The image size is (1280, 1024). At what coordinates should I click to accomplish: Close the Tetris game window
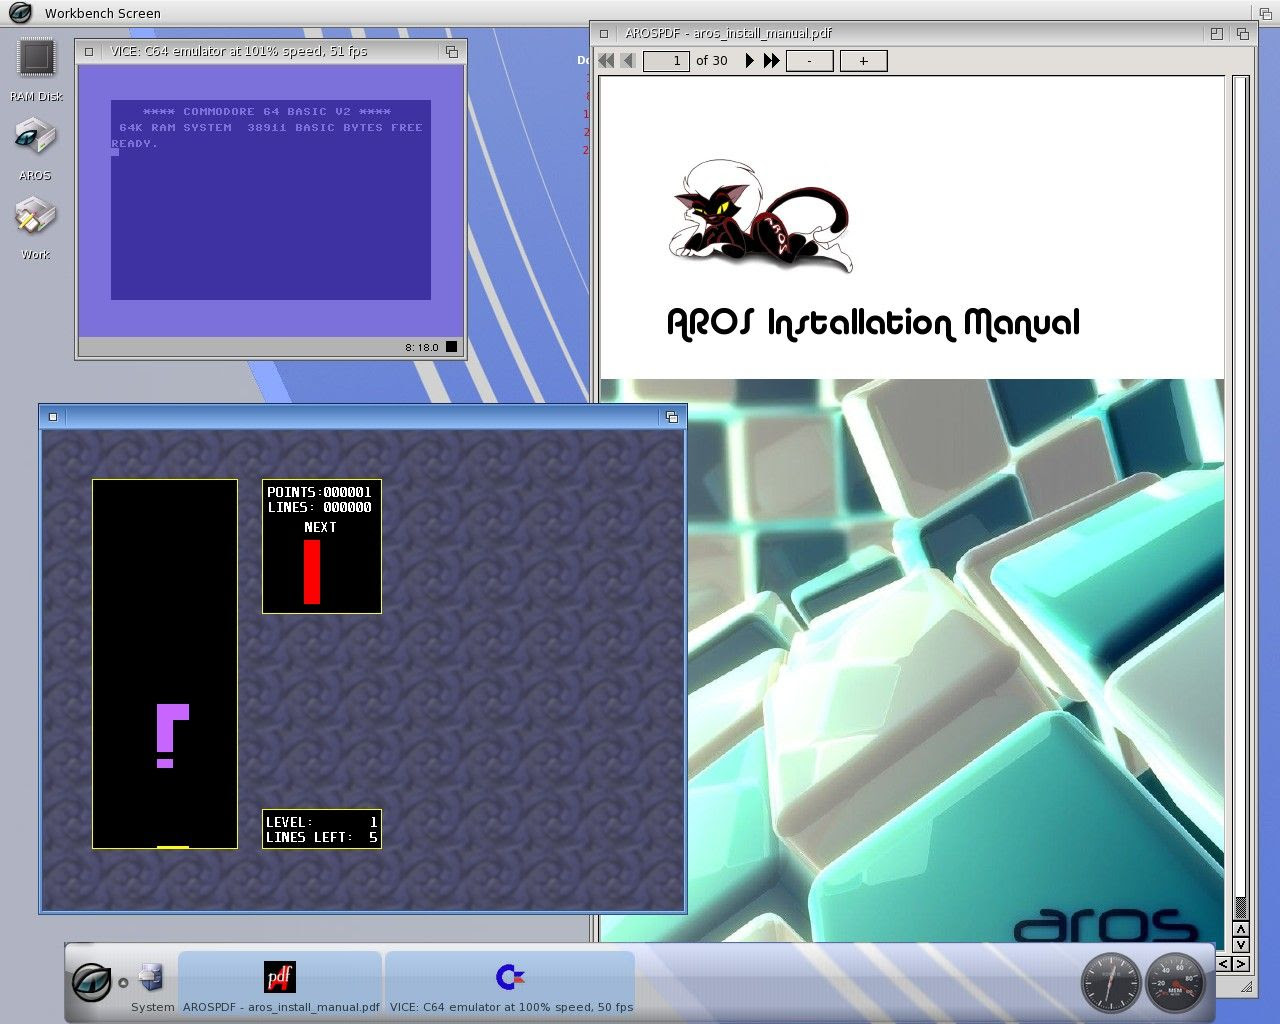pos(53,417)
